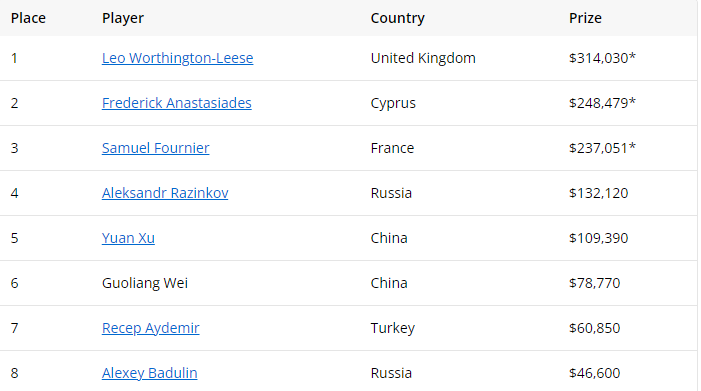This screenshot has width=701, height=391.
Task: Select the Guoliang Wei name cell
Action: (145, 283)
